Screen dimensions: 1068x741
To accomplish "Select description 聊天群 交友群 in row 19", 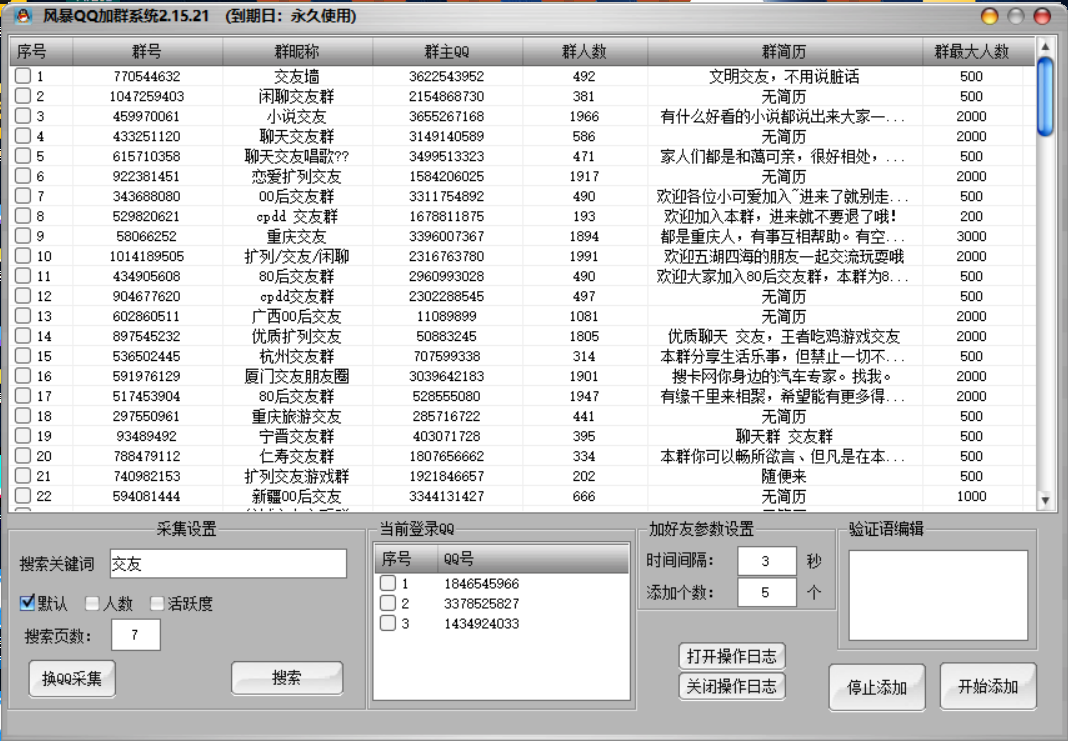I will tap(785, 436).
